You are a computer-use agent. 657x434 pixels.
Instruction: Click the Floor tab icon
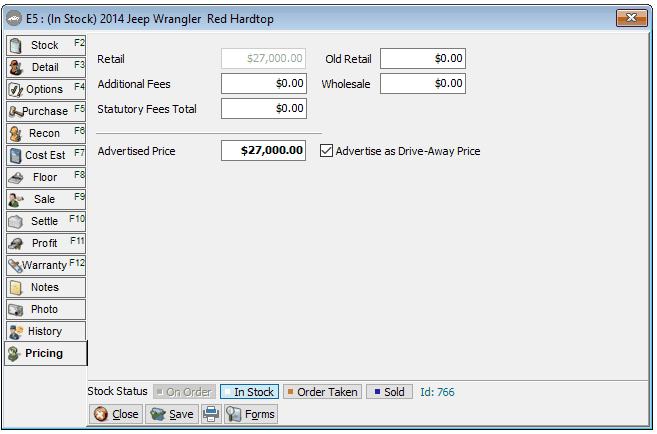click(x=16, y=178)
